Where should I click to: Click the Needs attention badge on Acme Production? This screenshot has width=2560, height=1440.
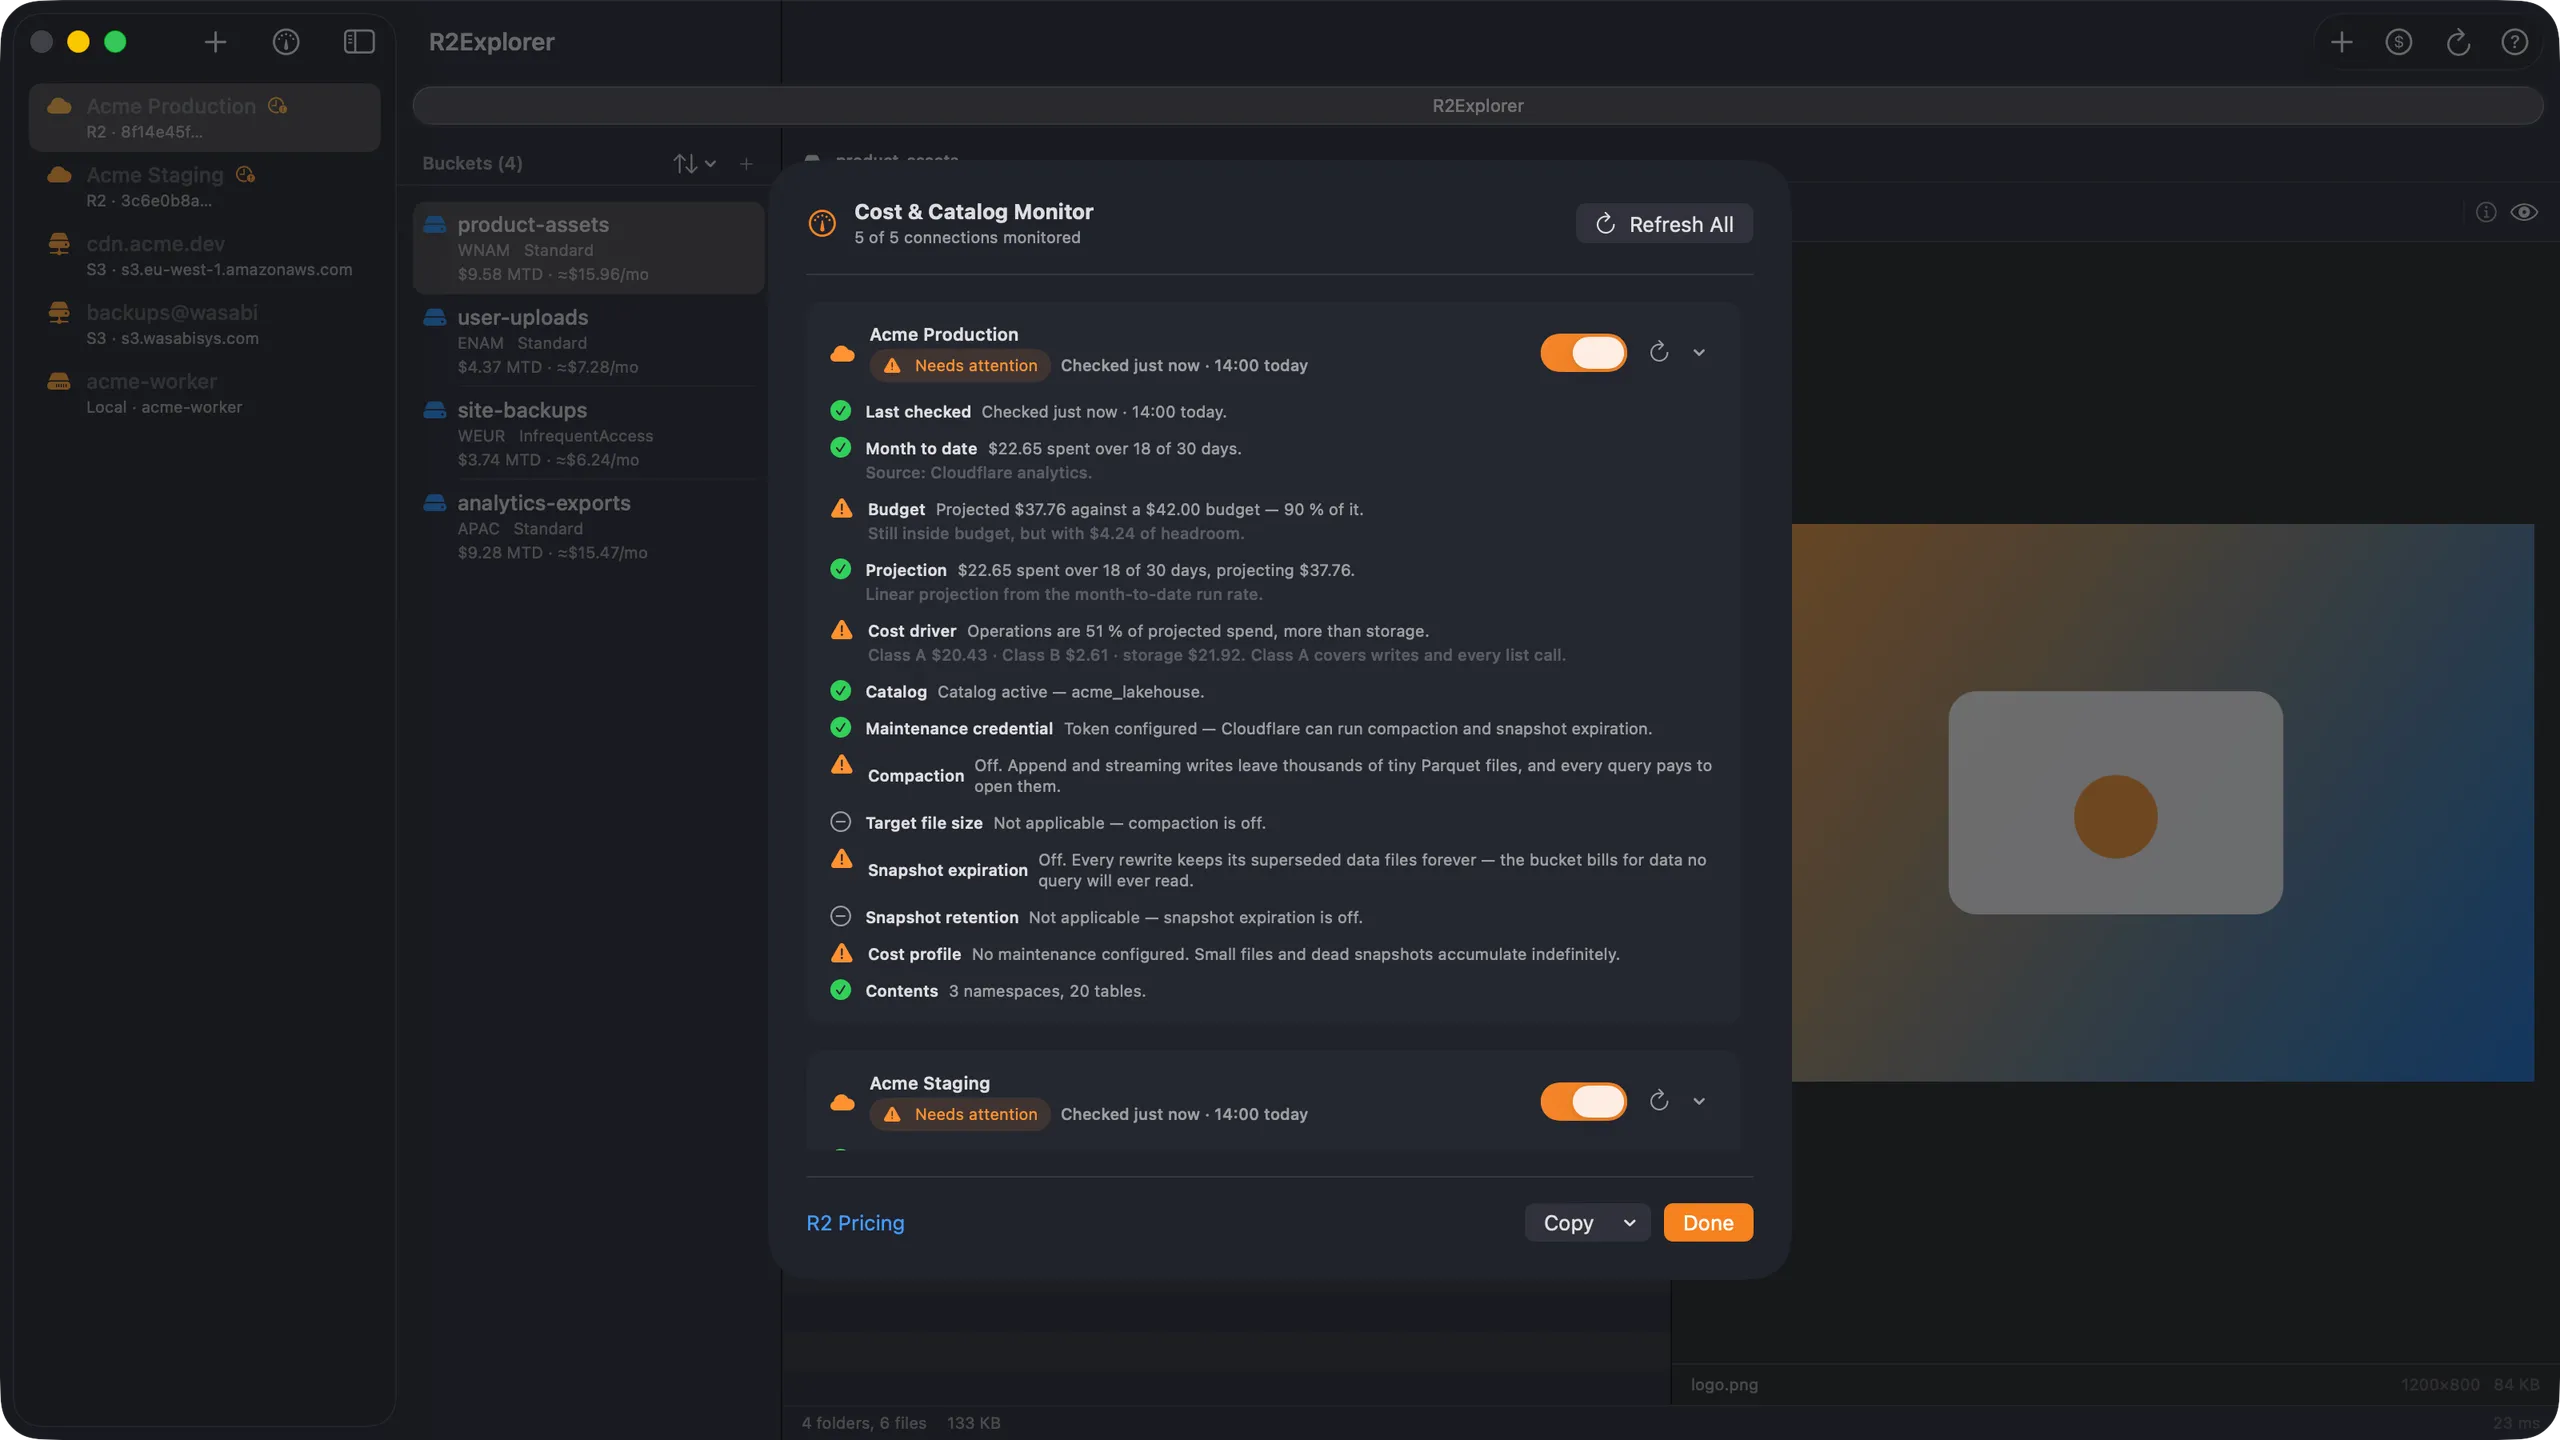pos(959,365)
